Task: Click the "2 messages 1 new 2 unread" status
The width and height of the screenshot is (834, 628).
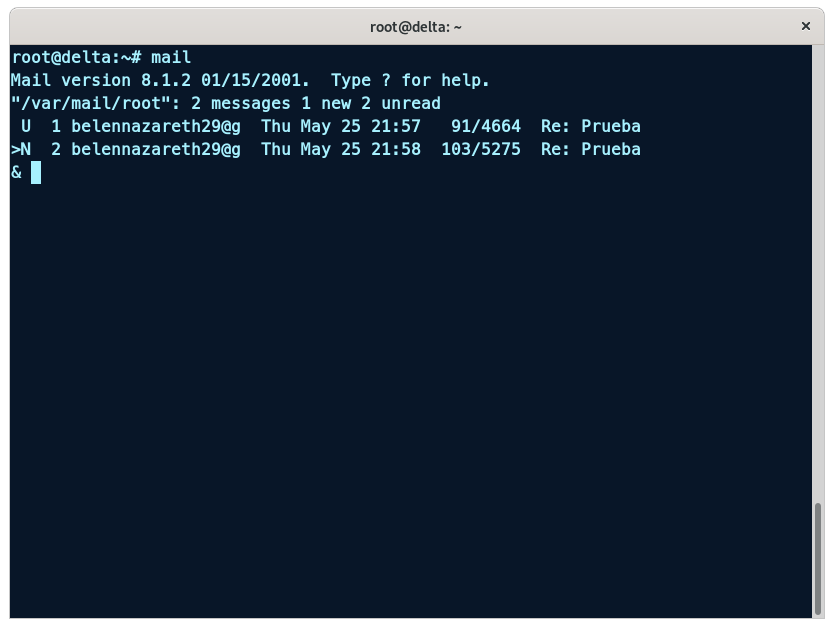Action: (x=316, y=103)
